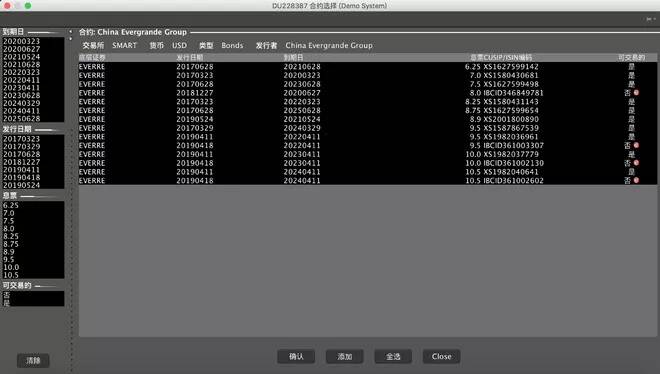Sort by the 可交易的 table column header
This screenshot has width=660, height=374.
631,58
